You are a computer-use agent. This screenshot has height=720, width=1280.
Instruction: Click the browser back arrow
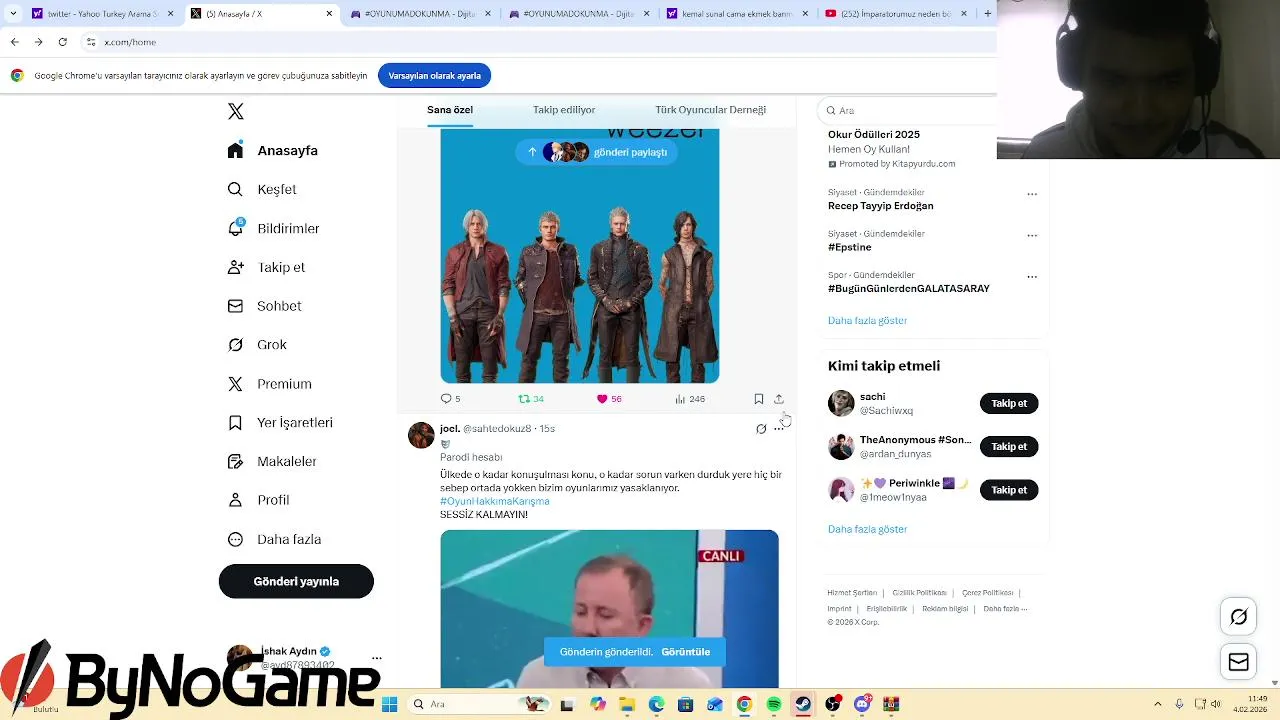(x=14, y=42)
